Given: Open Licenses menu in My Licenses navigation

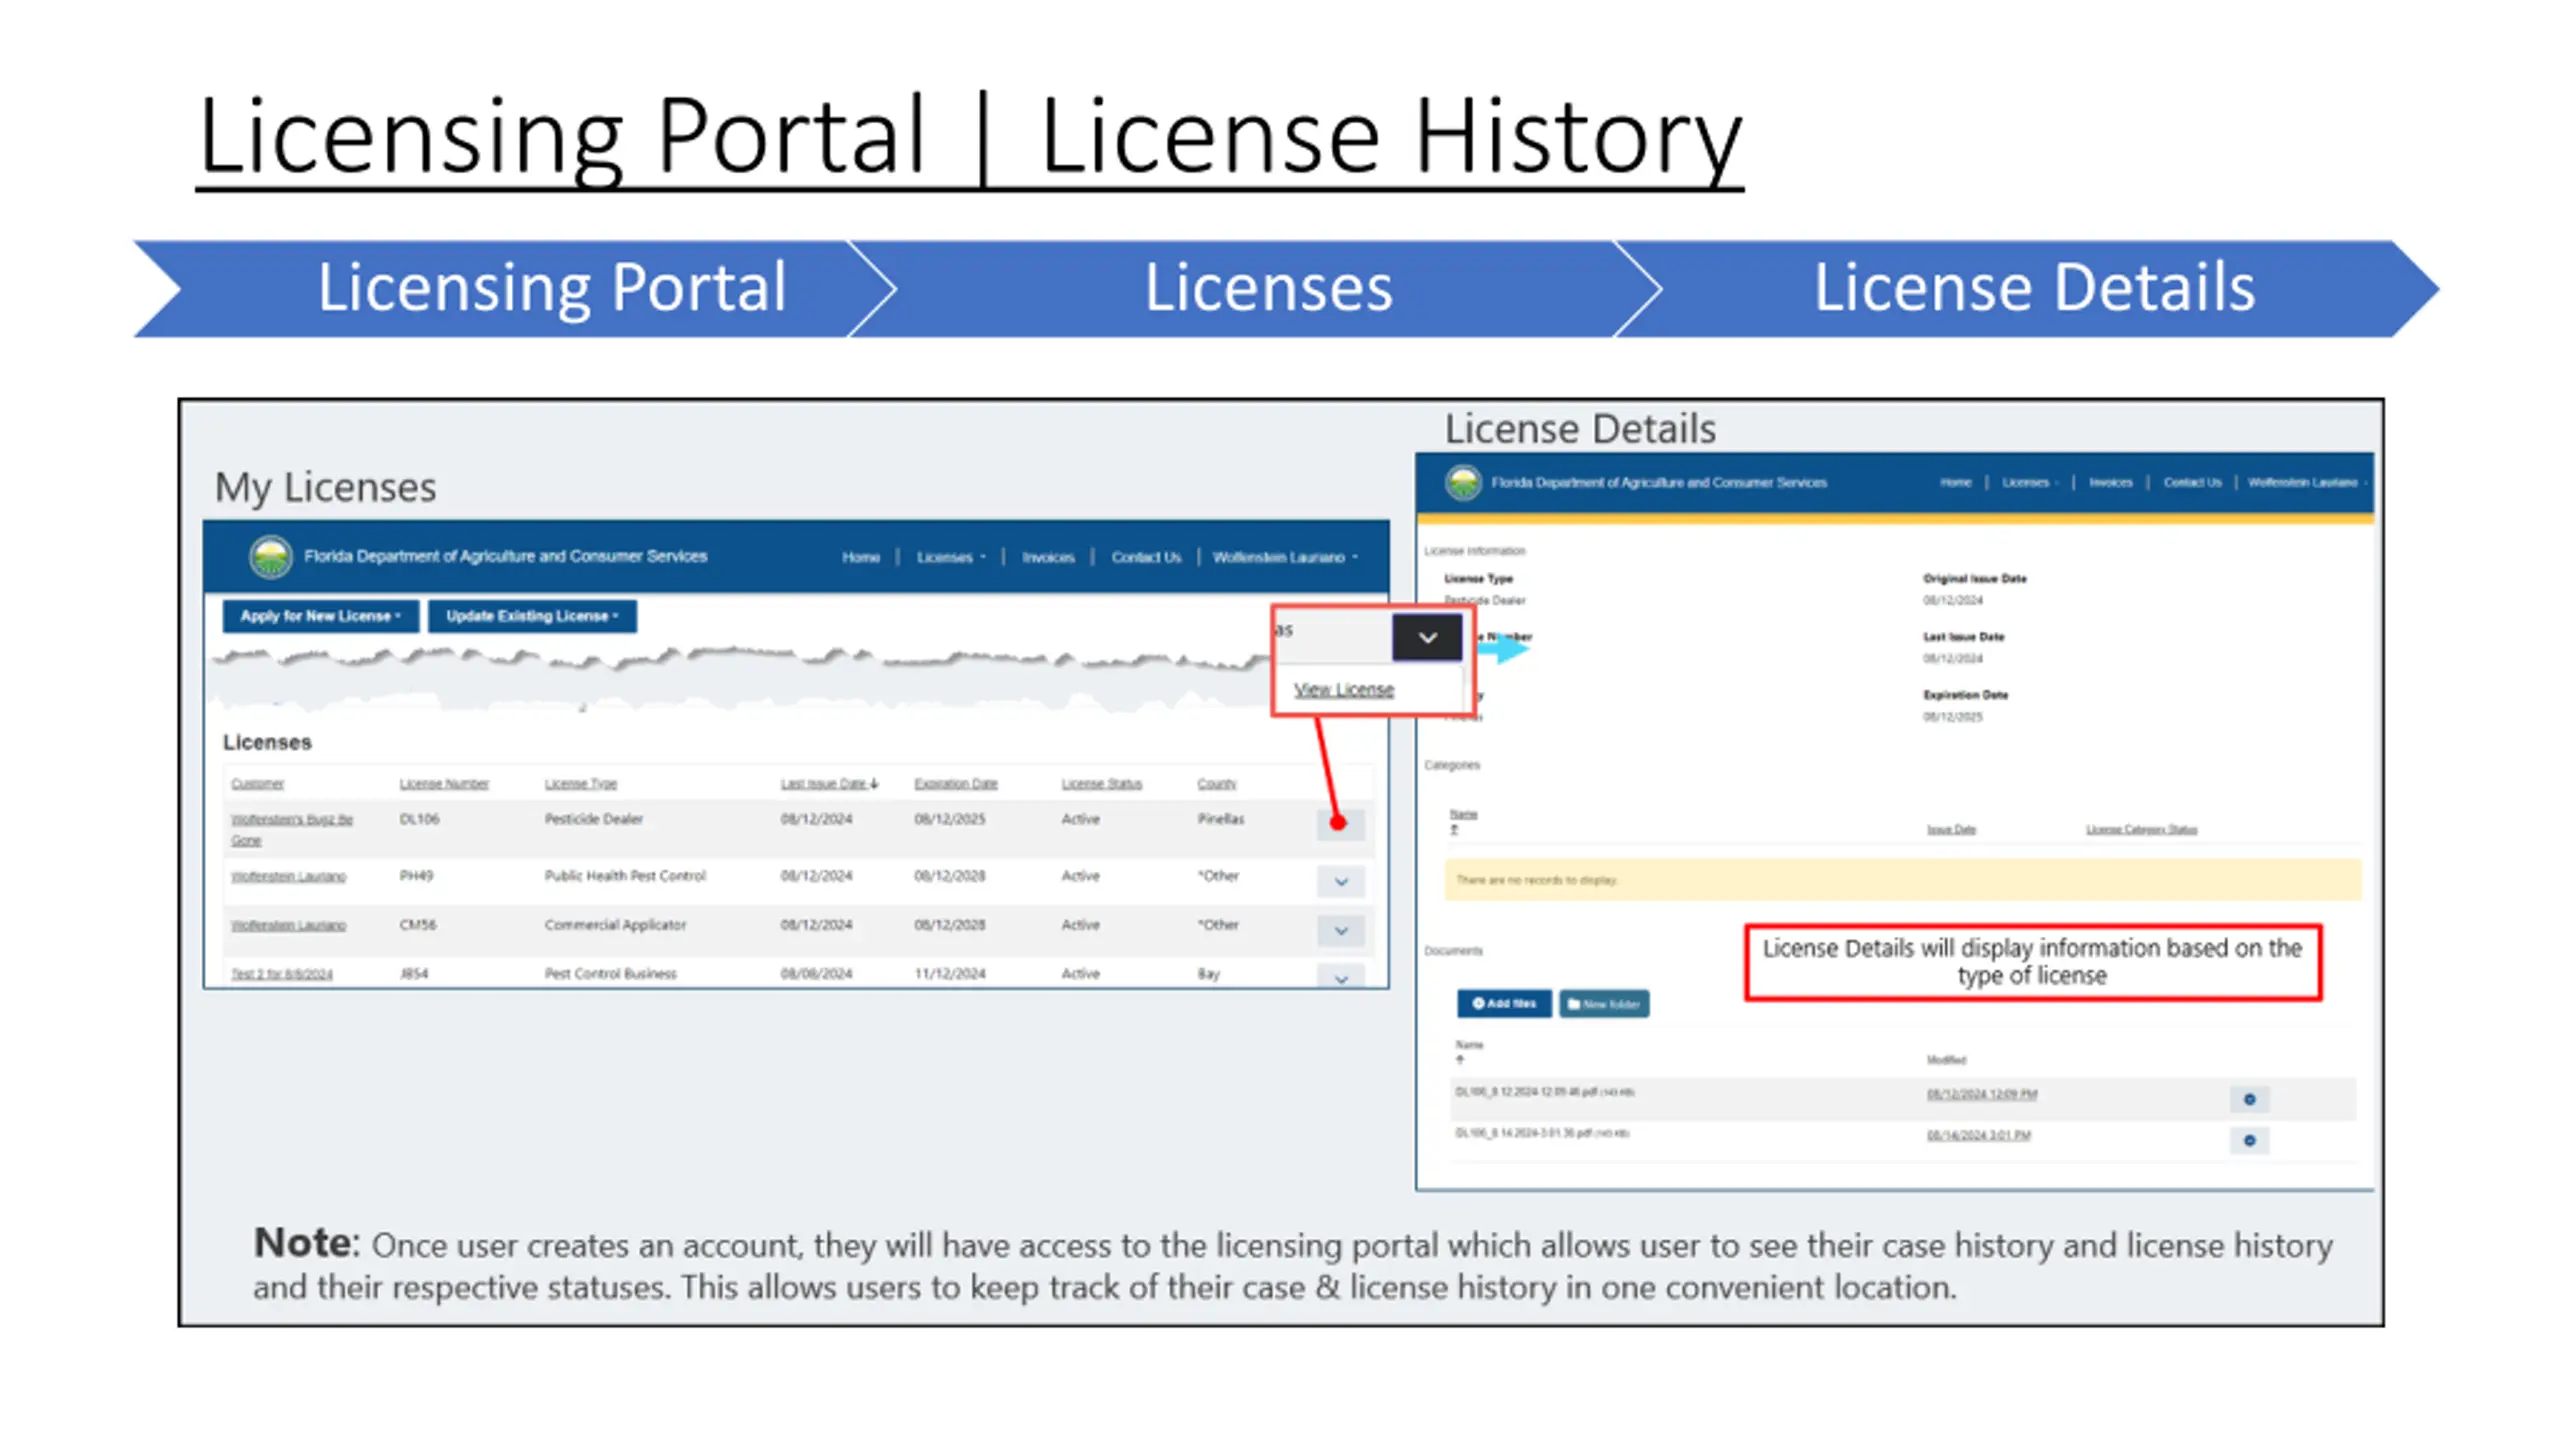Looking at the screenshot, I should 950,557.
